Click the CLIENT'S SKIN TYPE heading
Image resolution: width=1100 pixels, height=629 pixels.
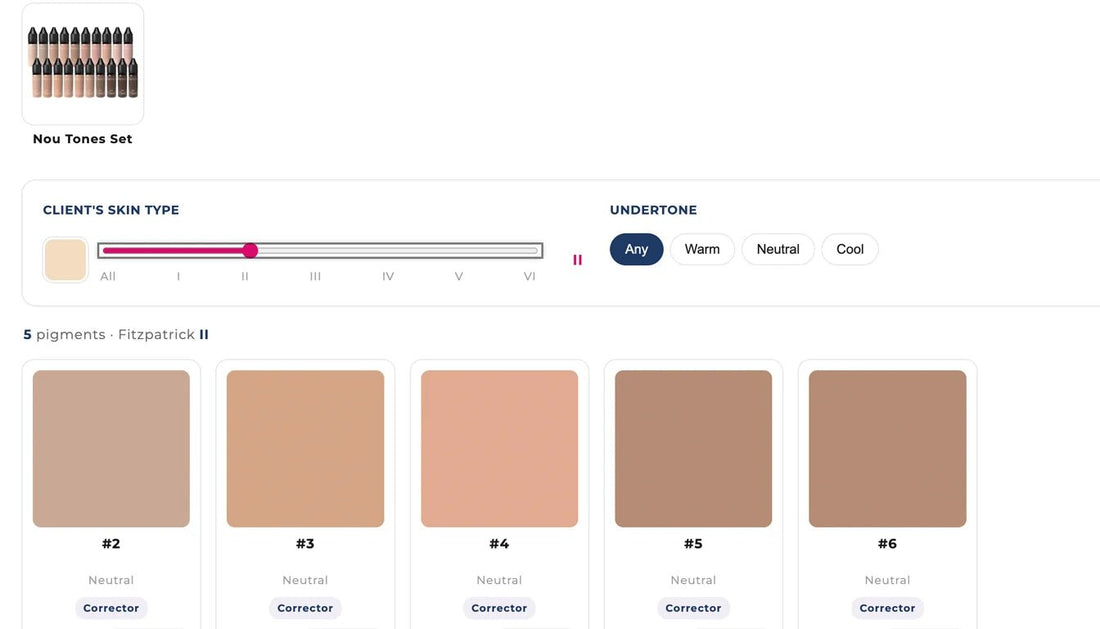[x=111, y=210]
